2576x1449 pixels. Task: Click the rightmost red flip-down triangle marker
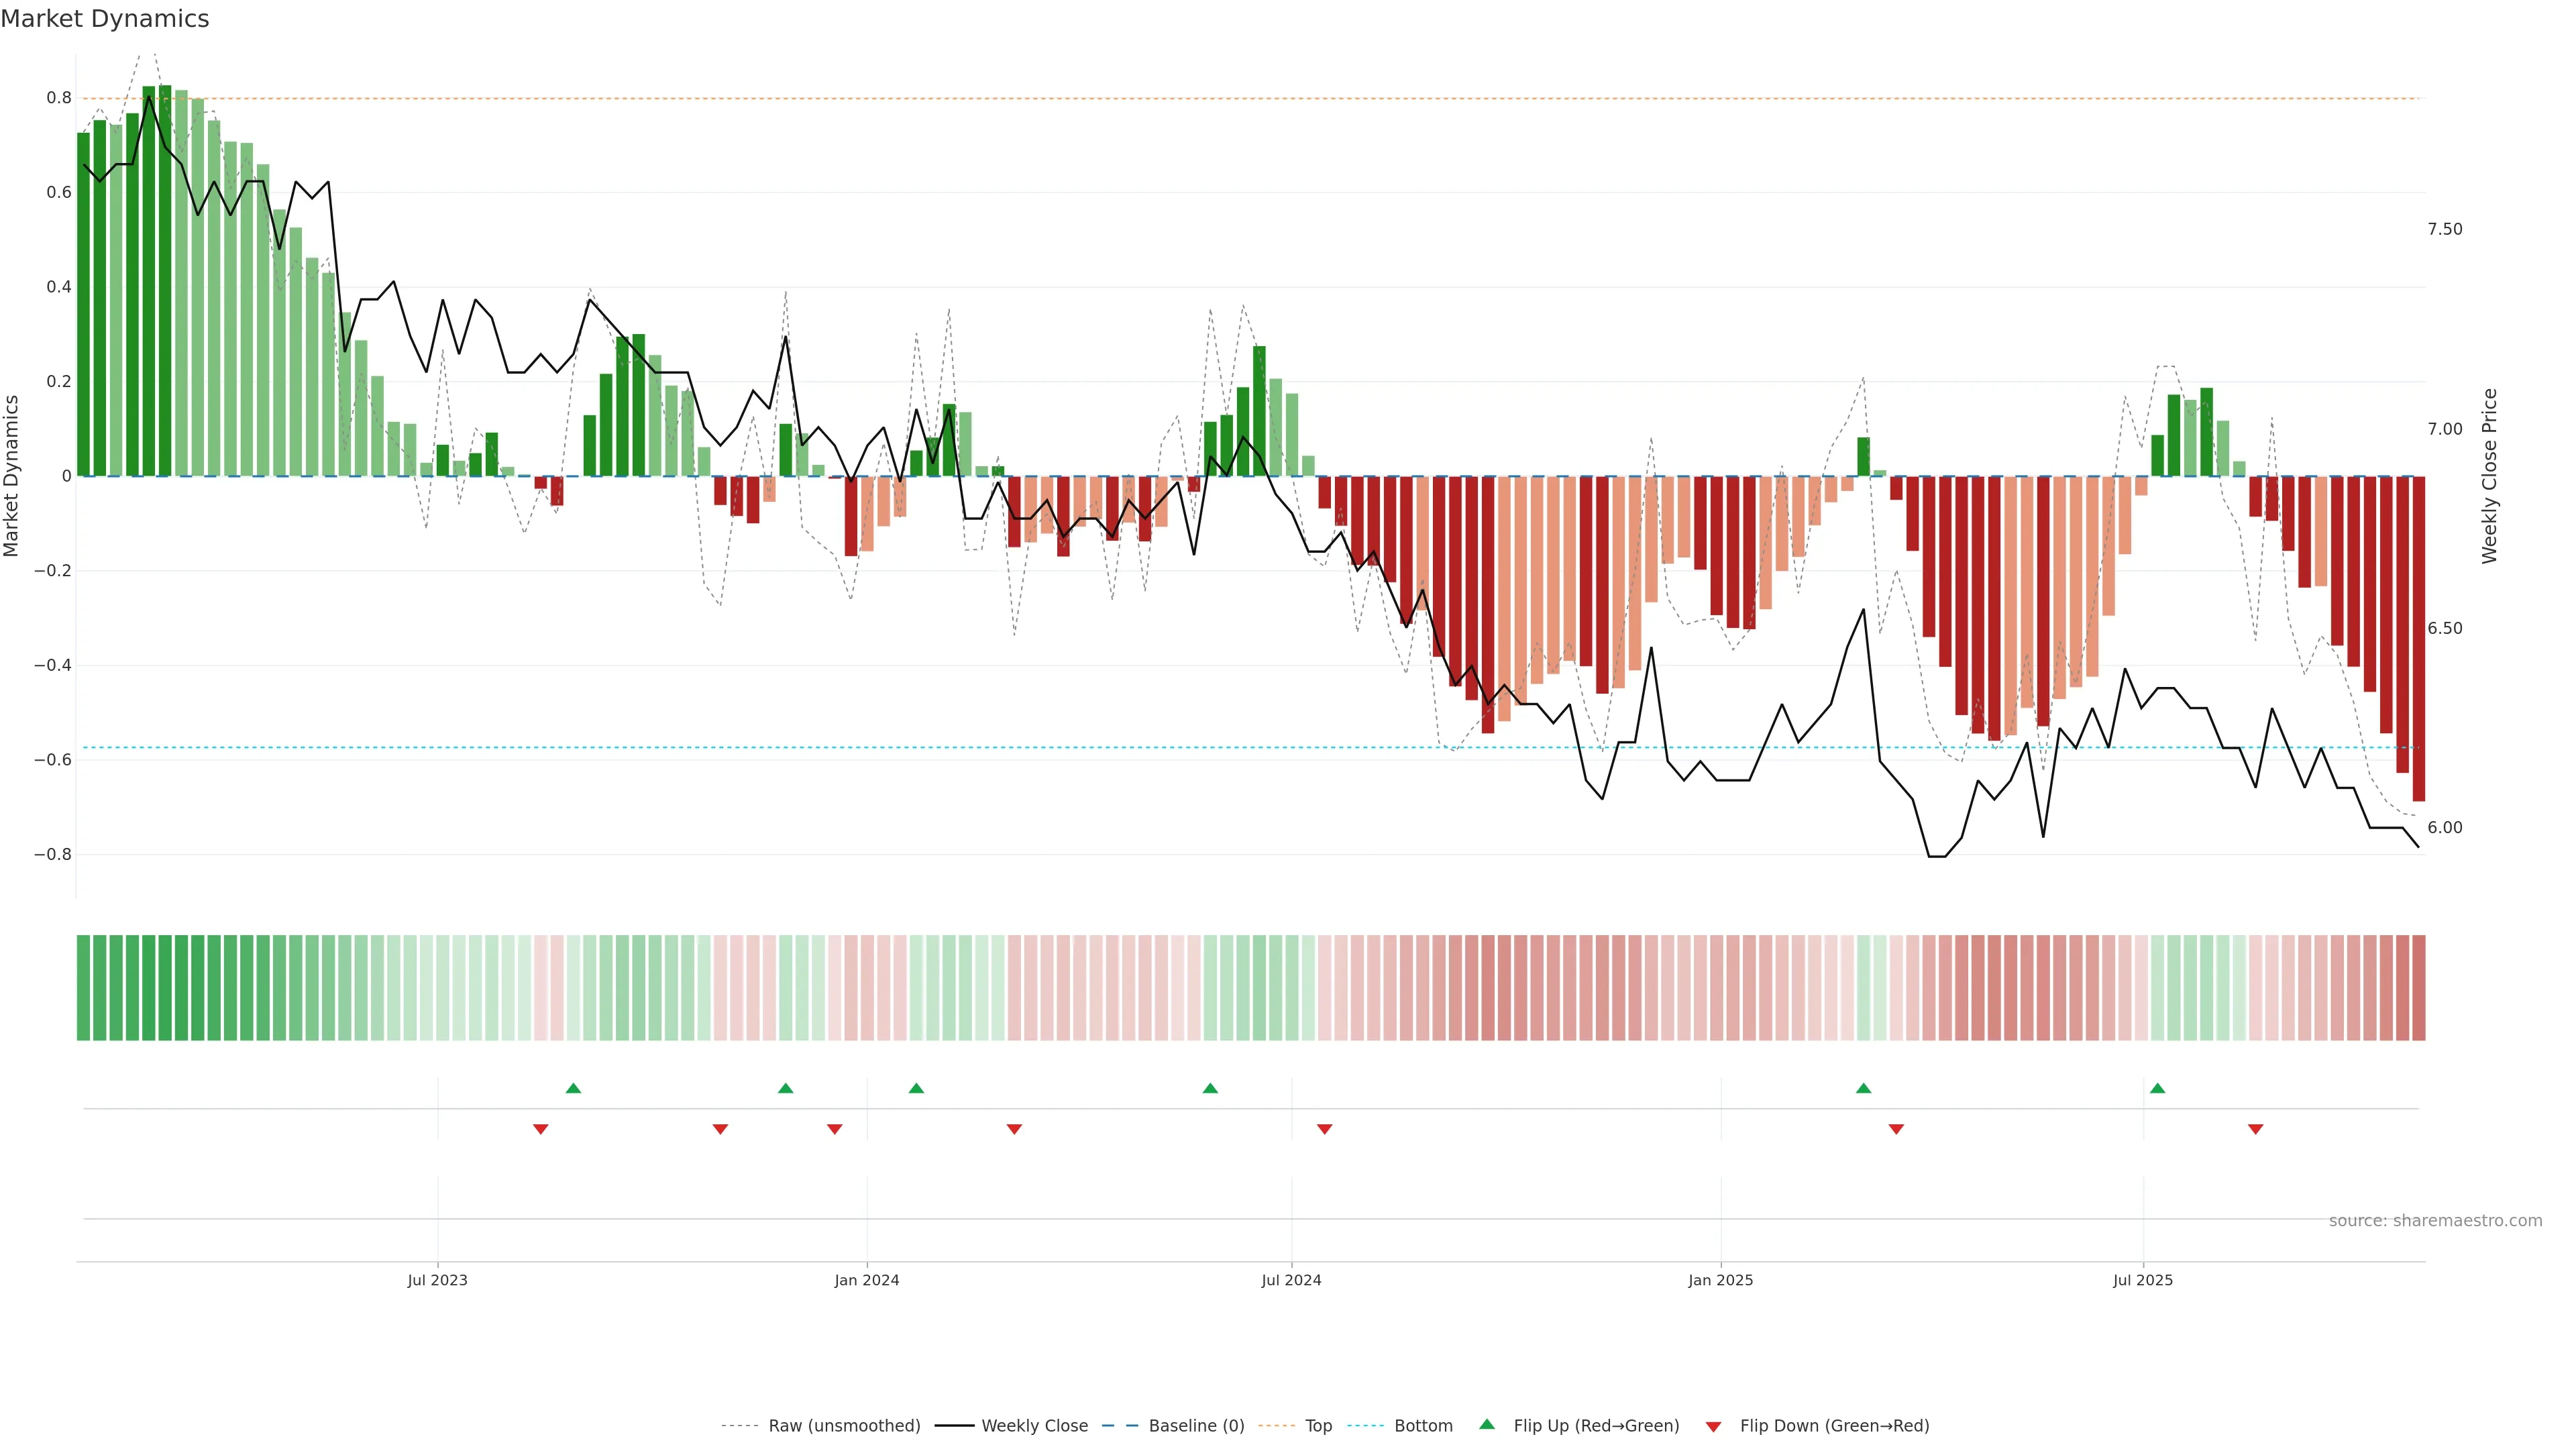pyautogui.click(x=2255, y=1129)
